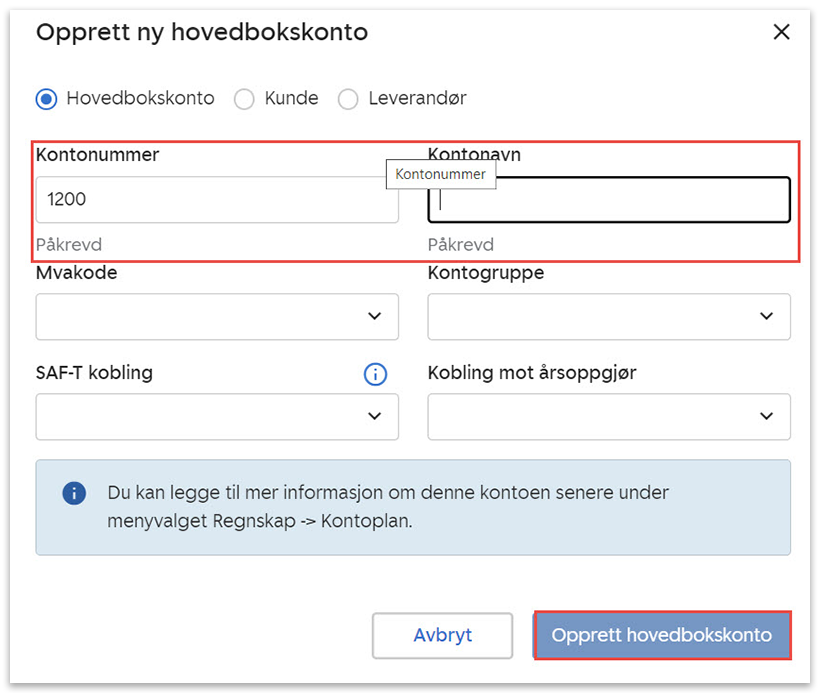This screenshot has width=820, height=693.
Task: Click the Kontogruppe field label
Action: click(486, 273)
